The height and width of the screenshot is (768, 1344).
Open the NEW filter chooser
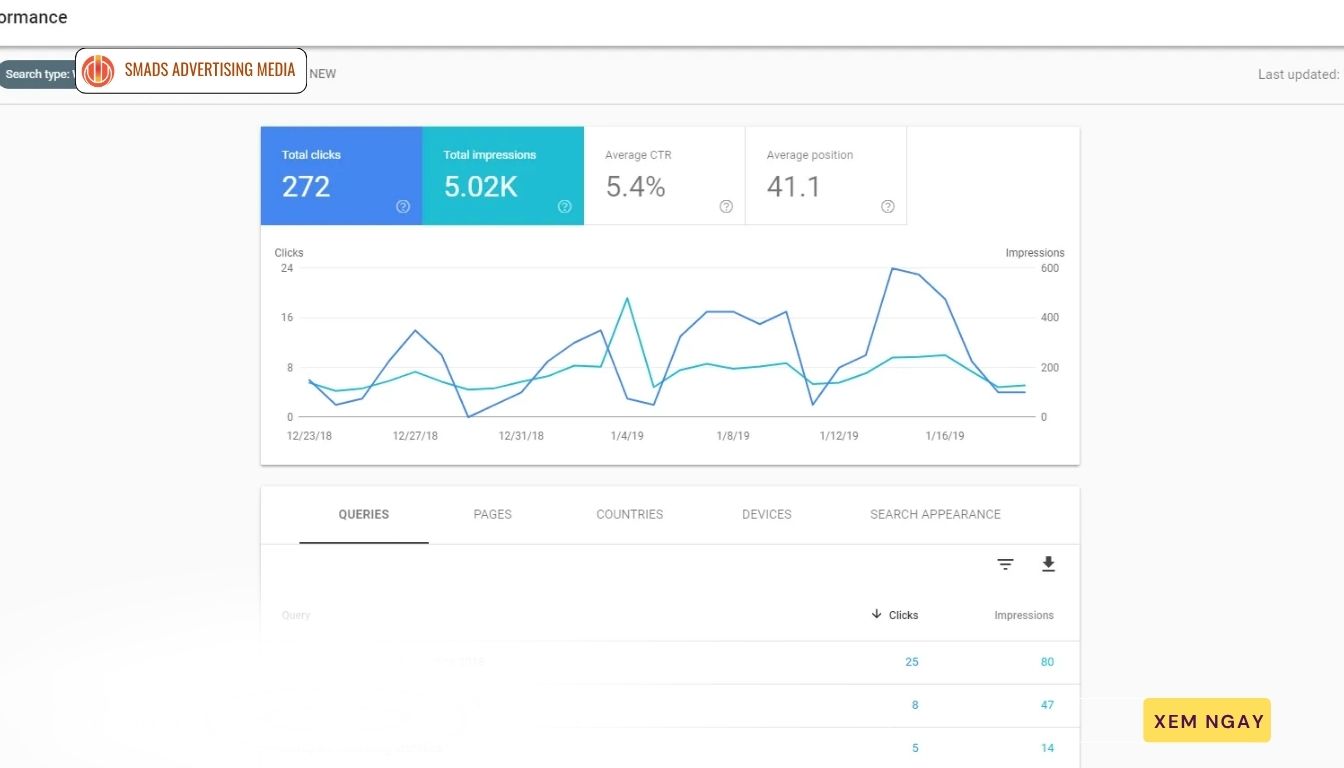pos(322,73)
